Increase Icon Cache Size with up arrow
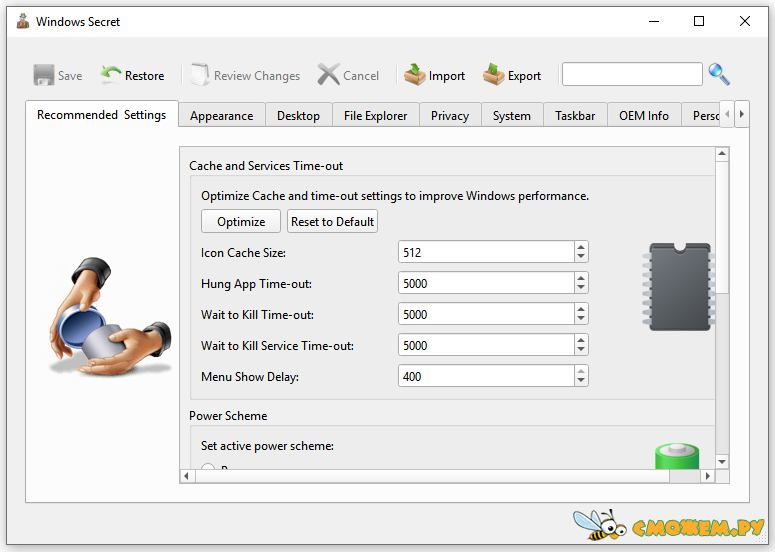 (x=581, y=247)
